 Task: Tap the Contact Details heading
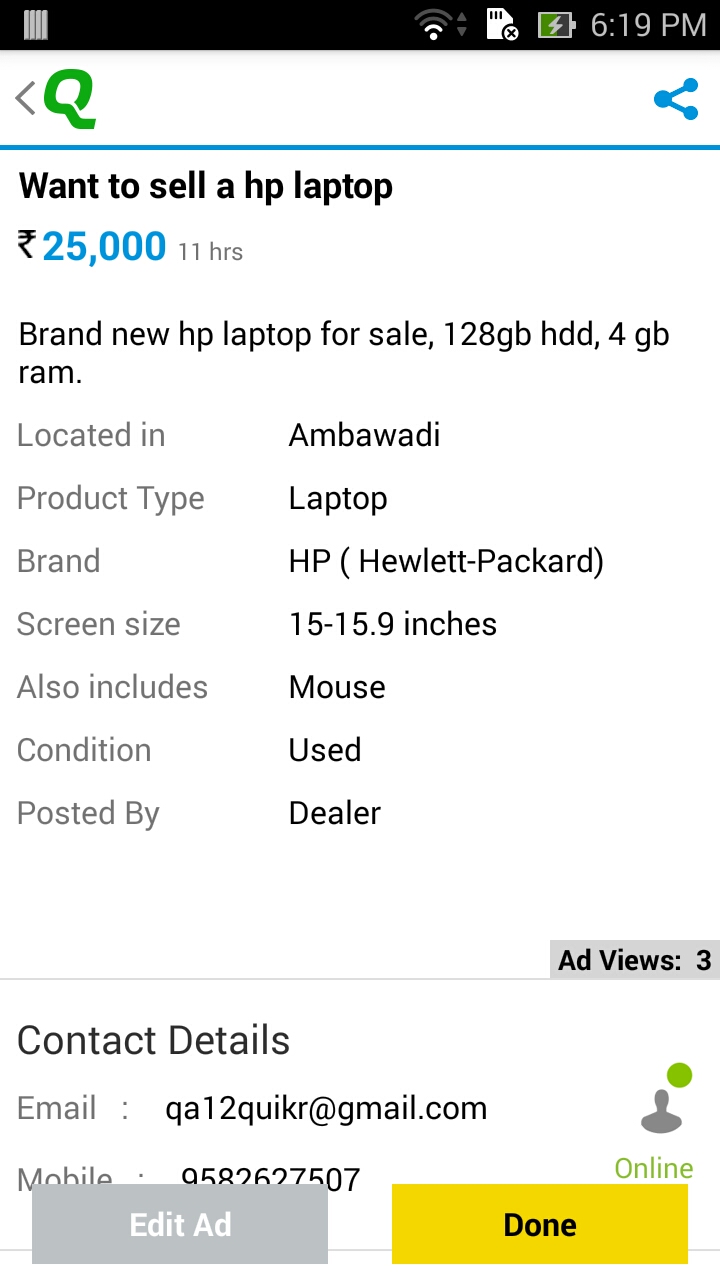click(x=154, y=1041)
